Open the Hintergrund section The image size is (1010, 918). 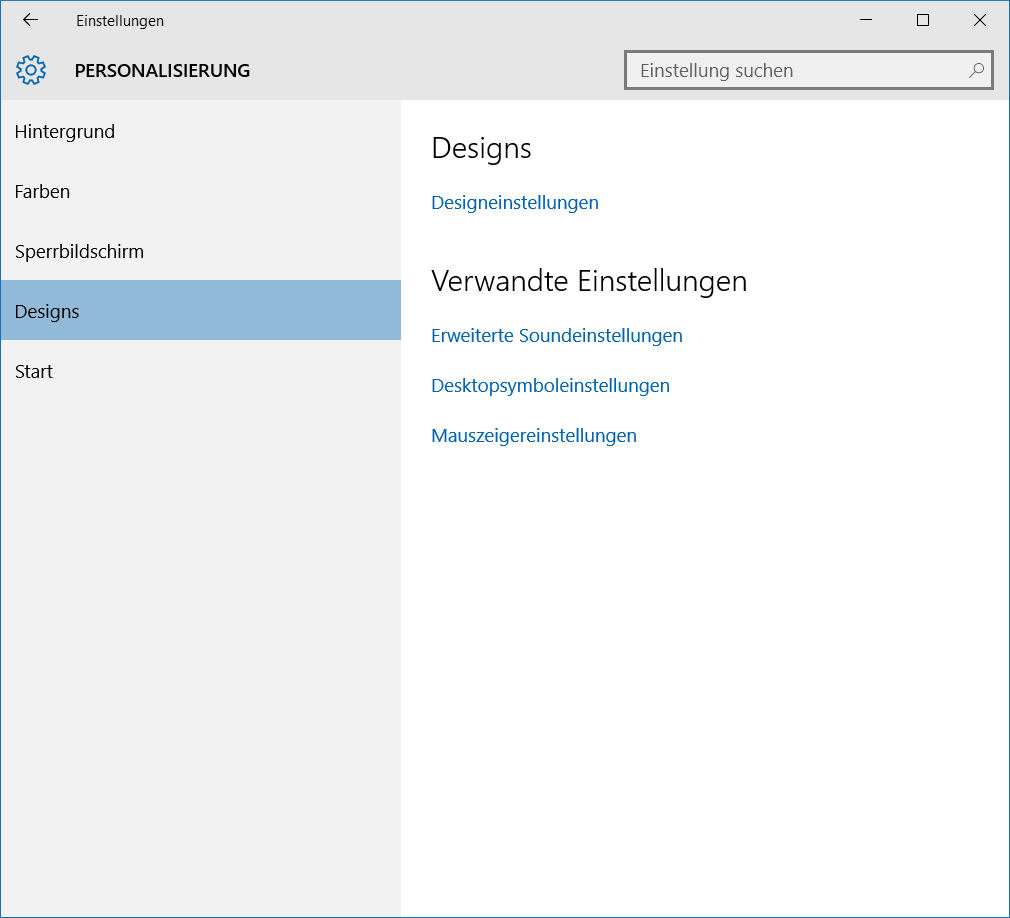click(x=65, y=131)
